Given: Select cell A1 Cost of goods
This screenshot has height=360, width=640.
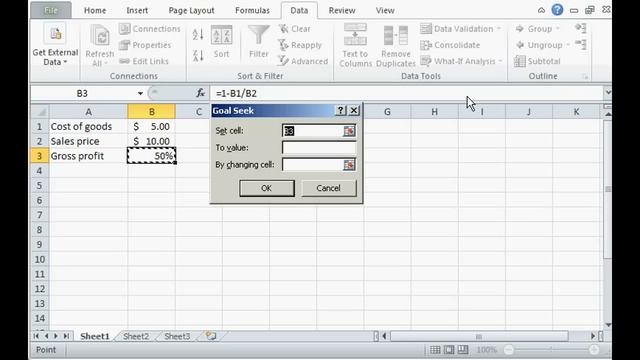Looking at the screenshot, I should coord(88,127).
